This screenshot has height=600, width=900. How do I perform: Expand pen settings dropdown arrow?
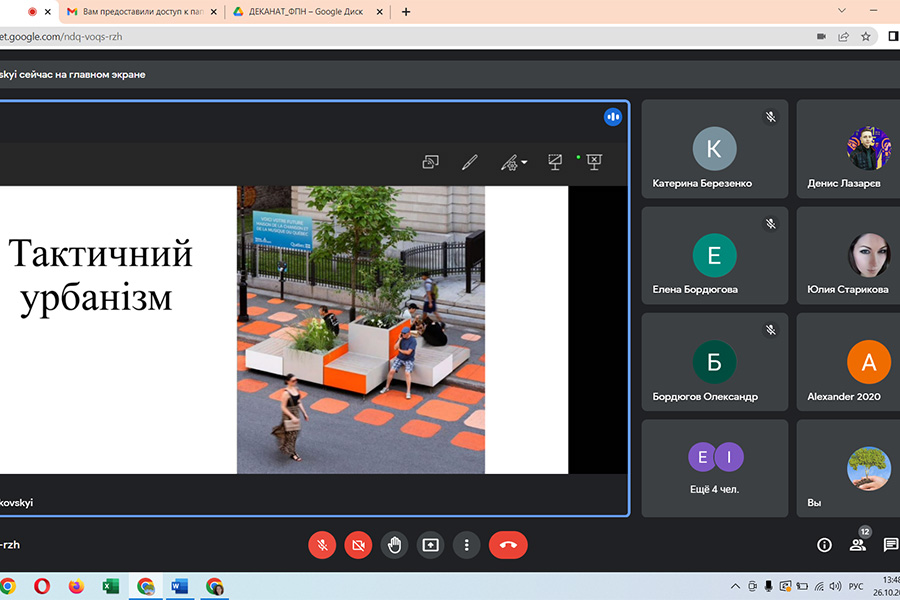(524, 163)
